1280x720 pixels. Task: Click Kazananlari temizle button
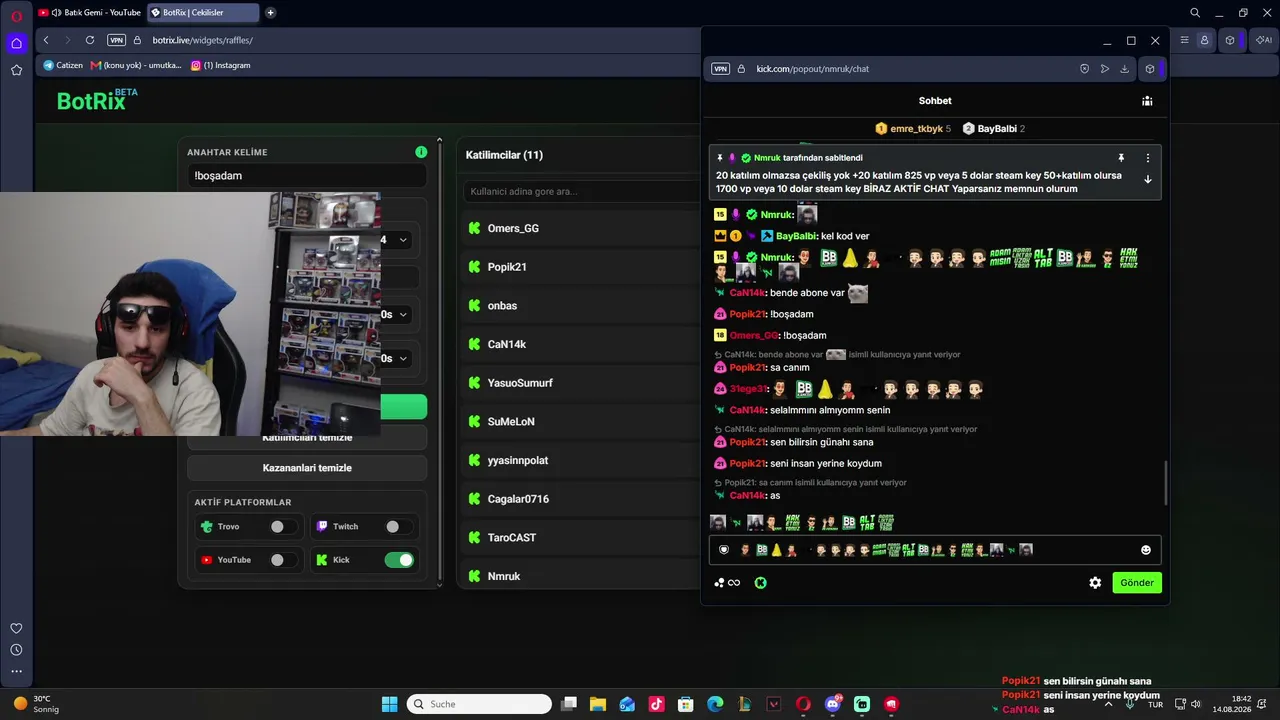307,468
